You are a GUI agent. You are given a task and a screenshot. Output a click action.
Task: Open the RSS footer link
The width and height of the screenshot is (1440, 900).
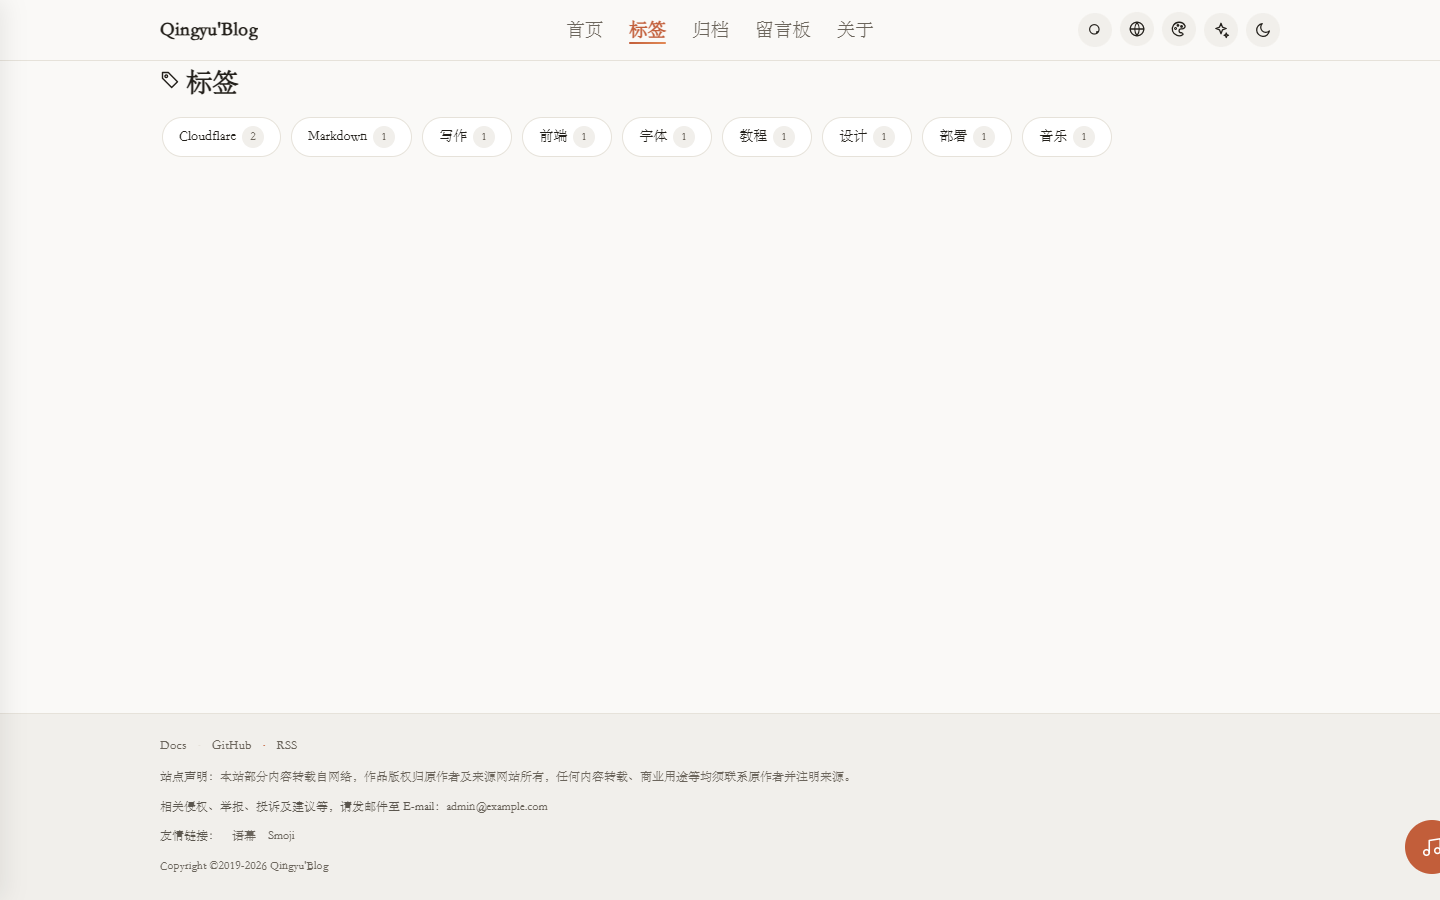point(286,745)
